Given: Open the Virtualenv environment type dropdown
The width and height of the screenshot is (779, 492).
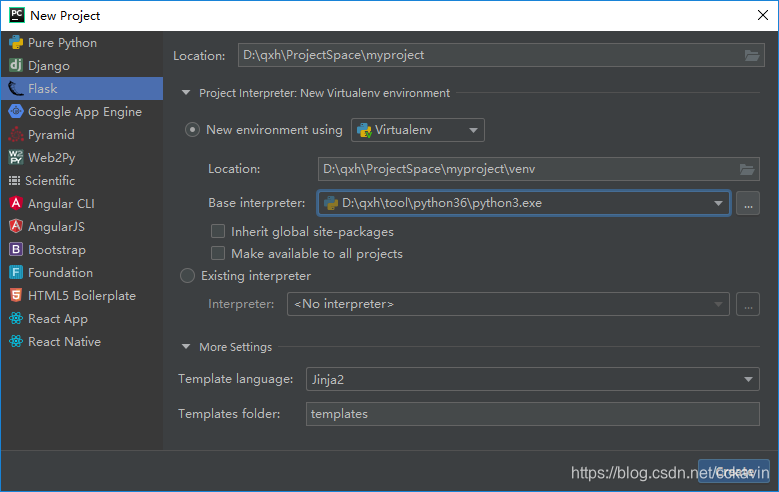Looking at the screenshot, I should pos(418,130).
